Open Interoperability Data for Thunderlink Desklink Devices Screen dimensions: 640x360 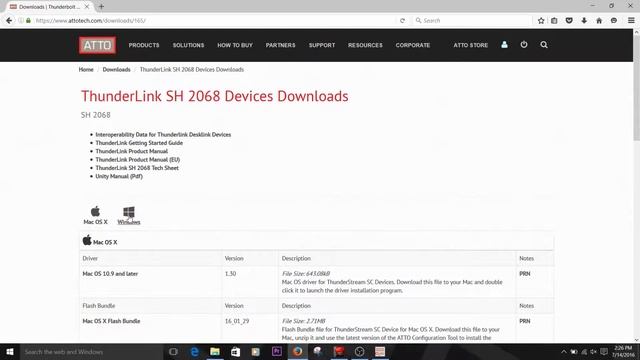pyautogui.click(x=163, y=135)
